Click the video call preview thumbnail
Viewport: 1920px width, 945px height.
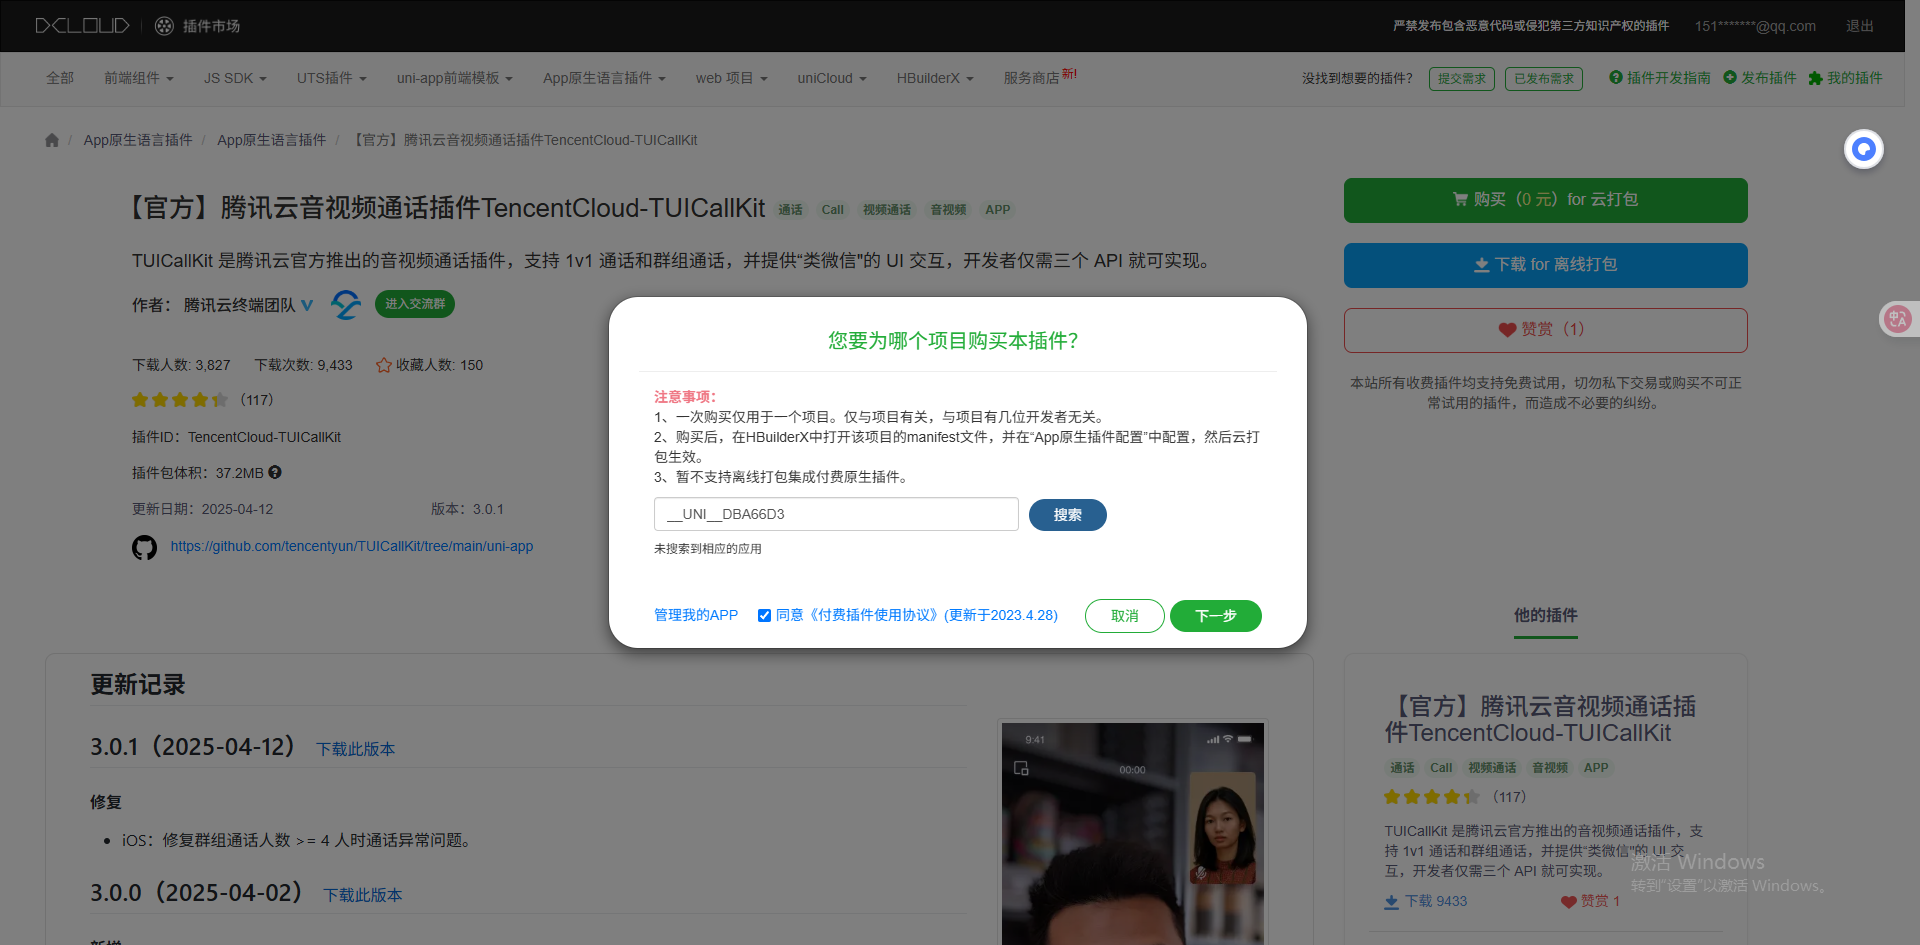[1132, 832]
